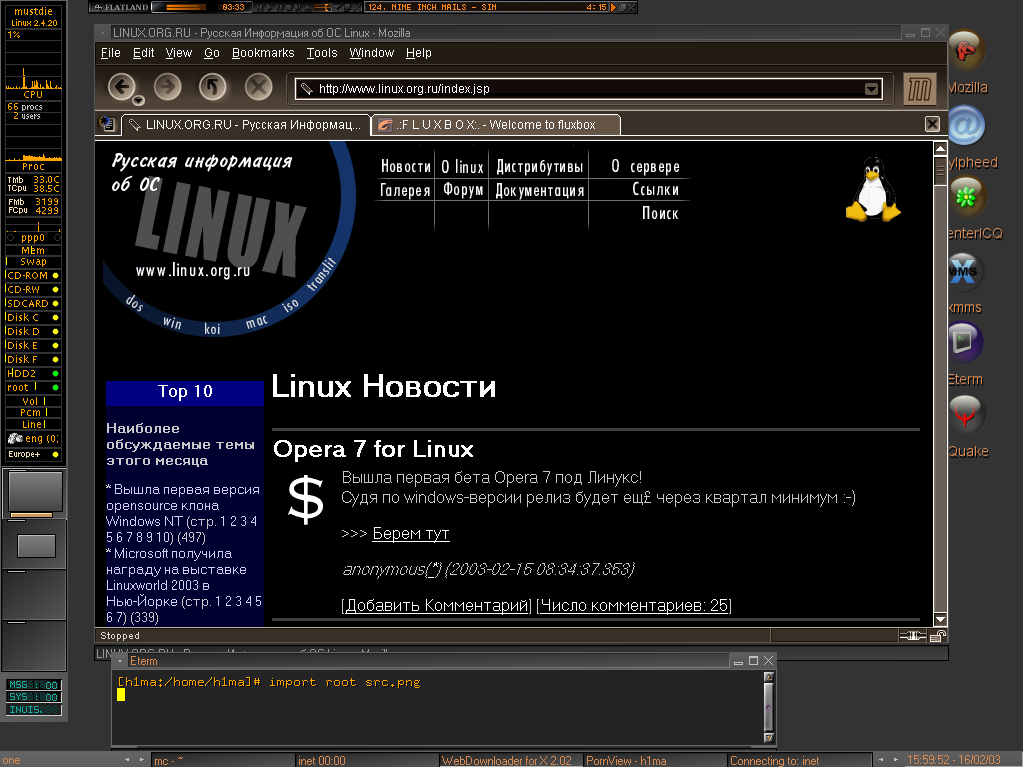Switch to the FLUXBOX Welcome tab

click(496, 125)
